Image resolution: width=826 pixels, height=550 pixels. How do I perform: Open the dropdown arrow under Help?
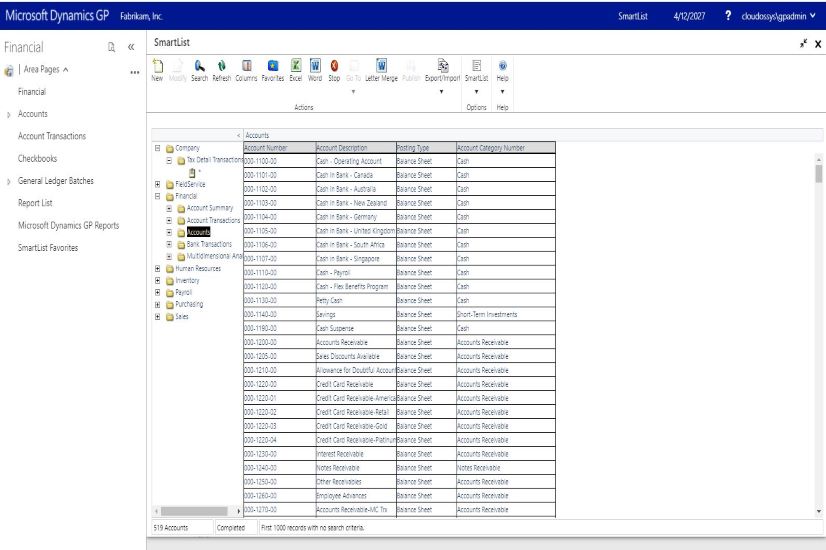tap(503, 92)
